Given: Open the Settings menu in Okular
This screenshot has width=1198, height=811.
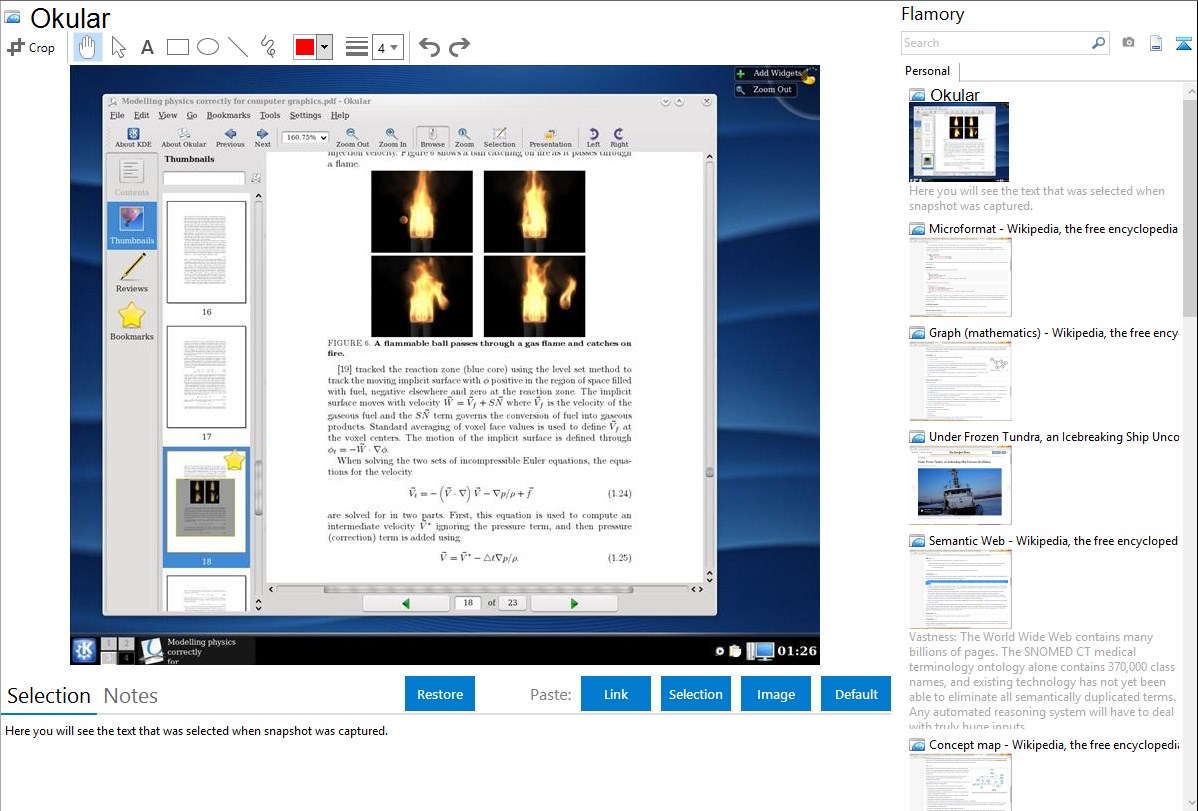Looking at the screenshot, I should [x=306, y=115].
